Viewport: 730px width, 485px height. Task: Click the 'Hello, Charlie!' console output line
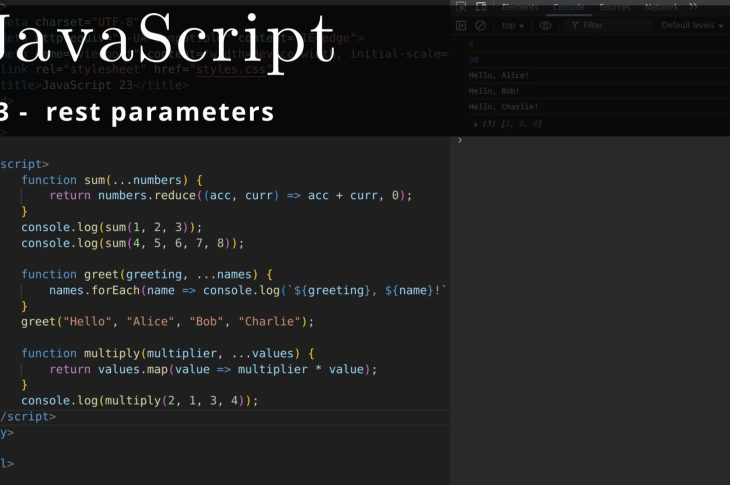point(503,106)
